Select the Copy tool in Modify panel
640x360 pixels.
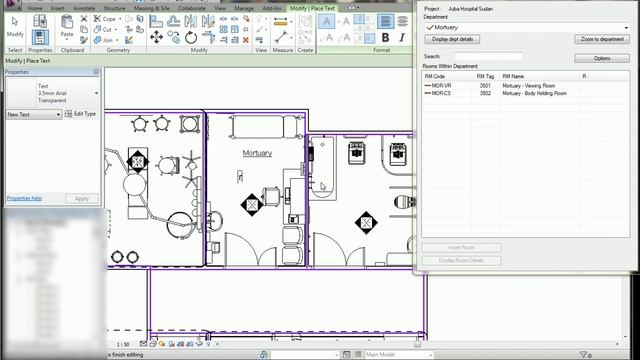pos(173,38)
